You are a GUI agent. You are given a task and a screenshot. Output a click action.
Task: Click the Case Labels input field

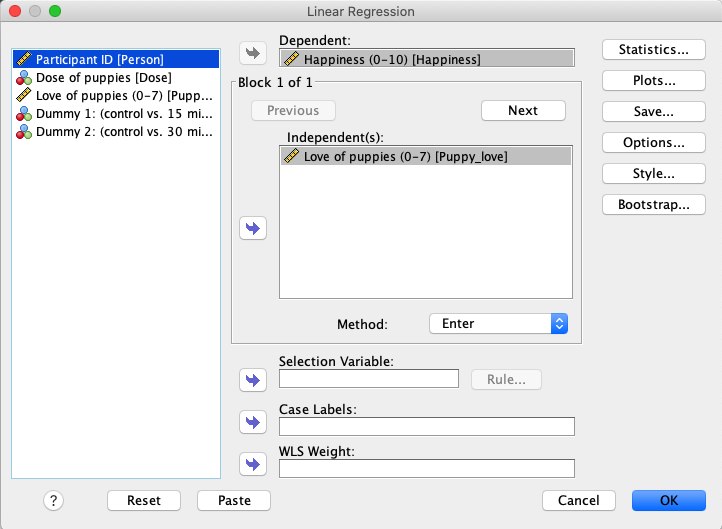[x=427, y=426]
